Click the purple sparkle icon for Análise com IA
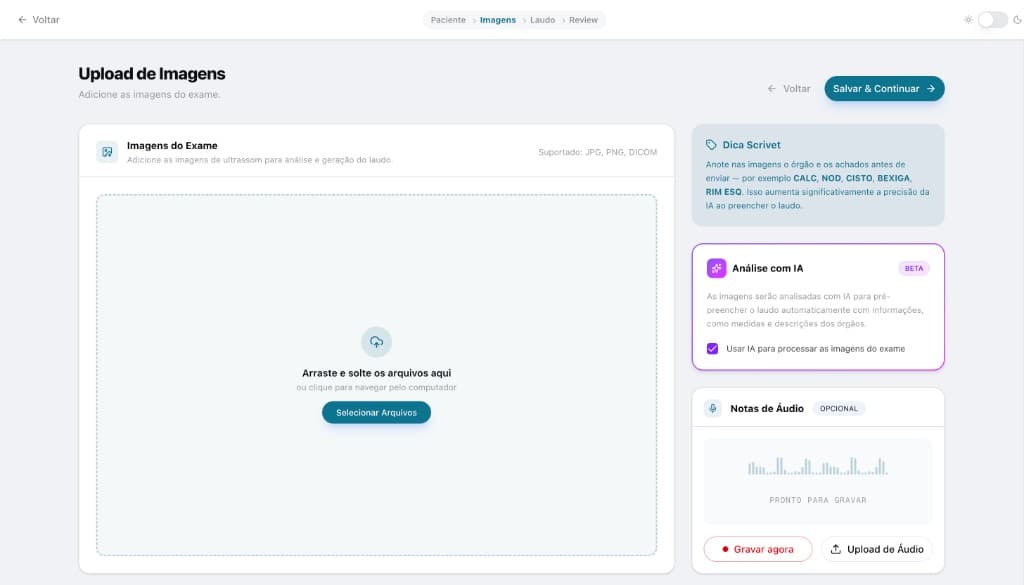Screen dimensions: 1024x585 point(716,268)
